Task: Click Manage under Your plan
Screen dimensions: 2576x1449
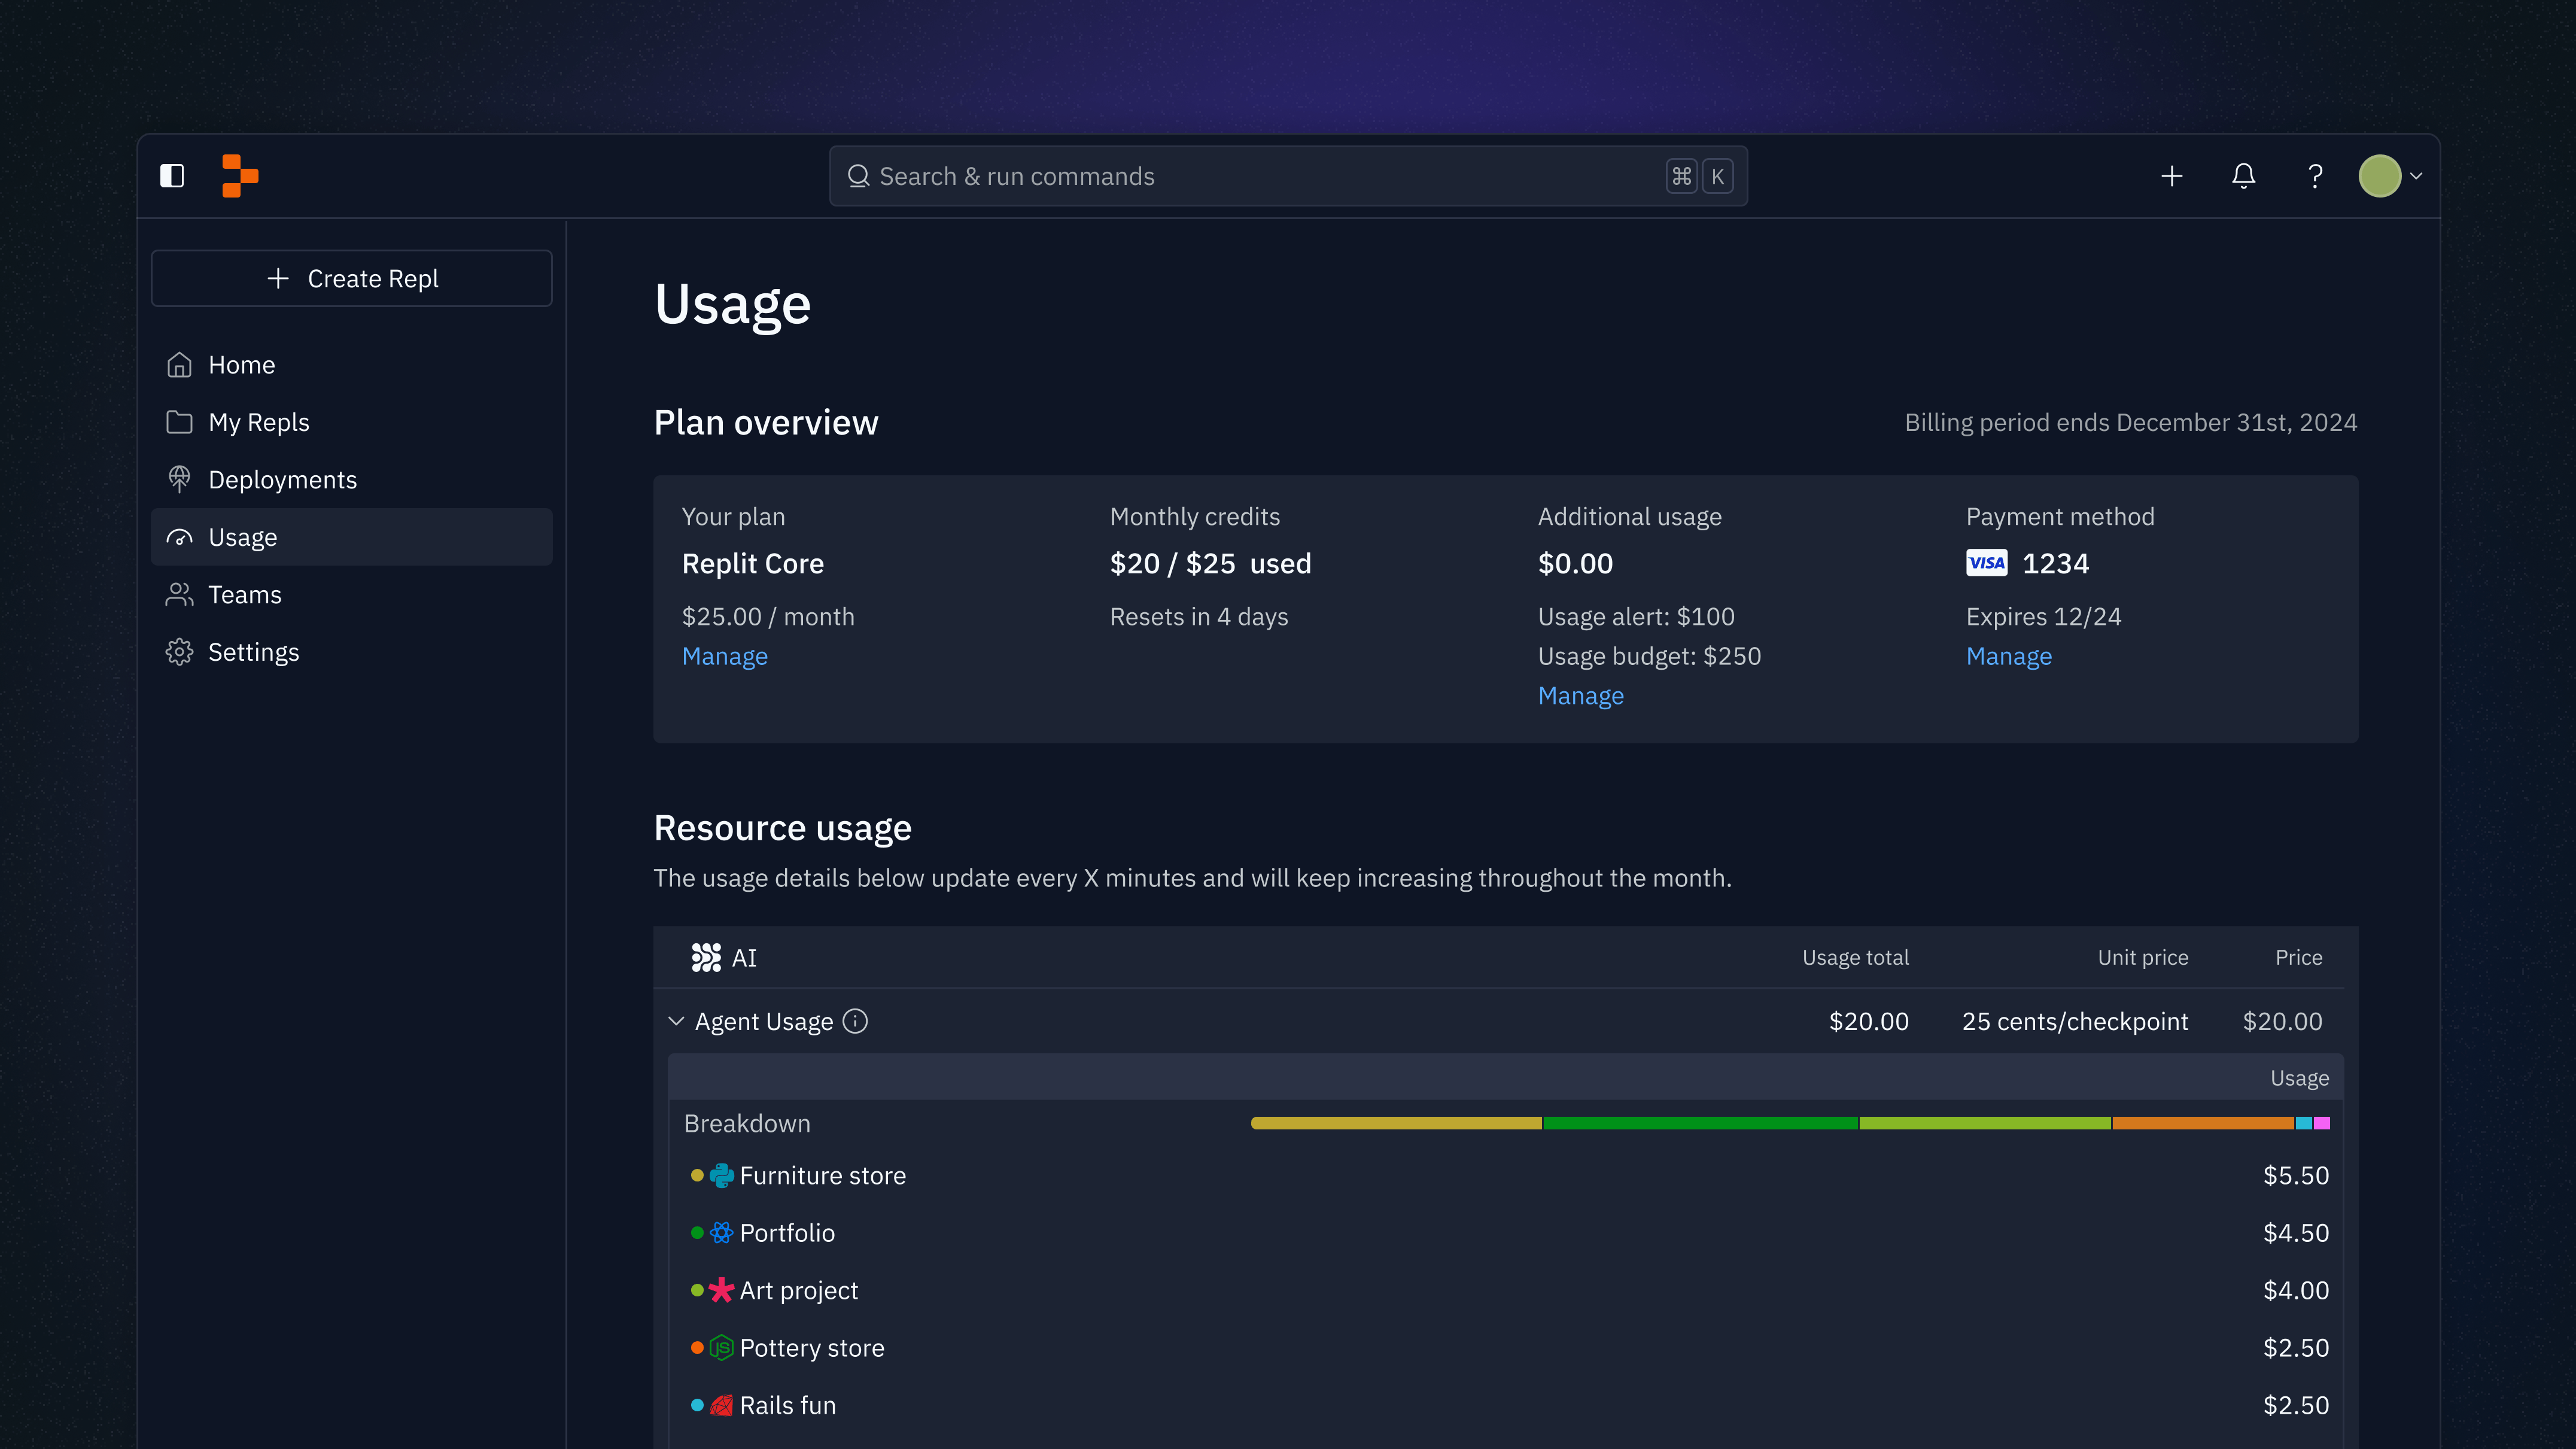Action: [724, 656]
